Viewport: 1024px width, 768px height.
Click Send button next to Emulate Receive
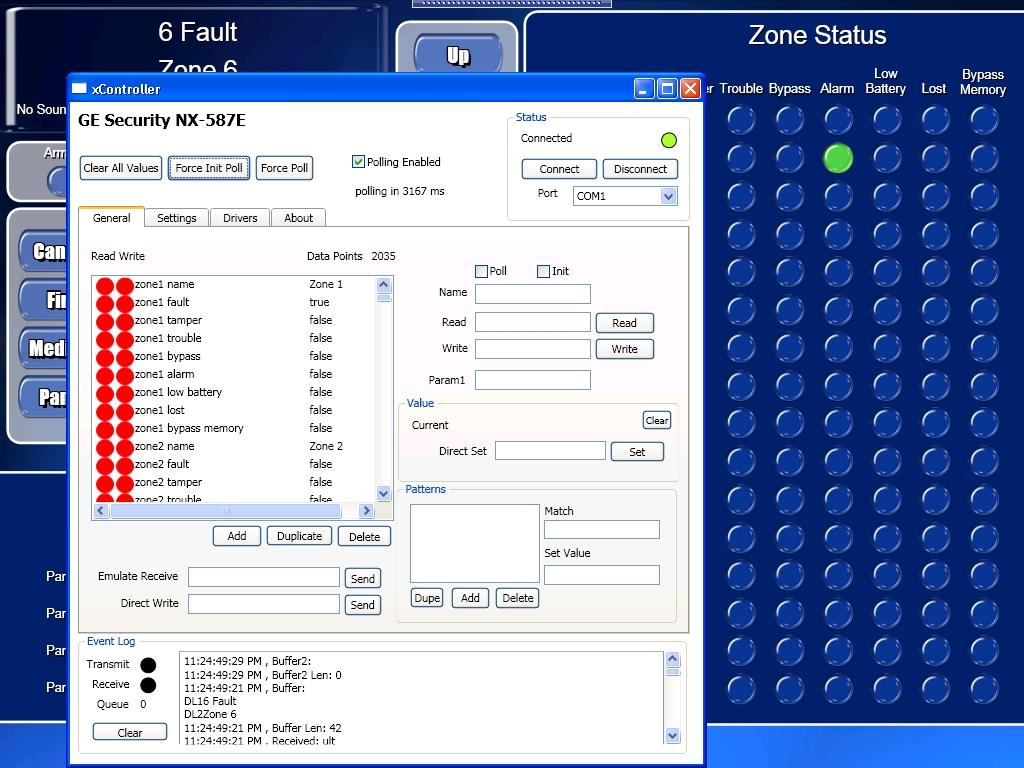click(362, 579)
